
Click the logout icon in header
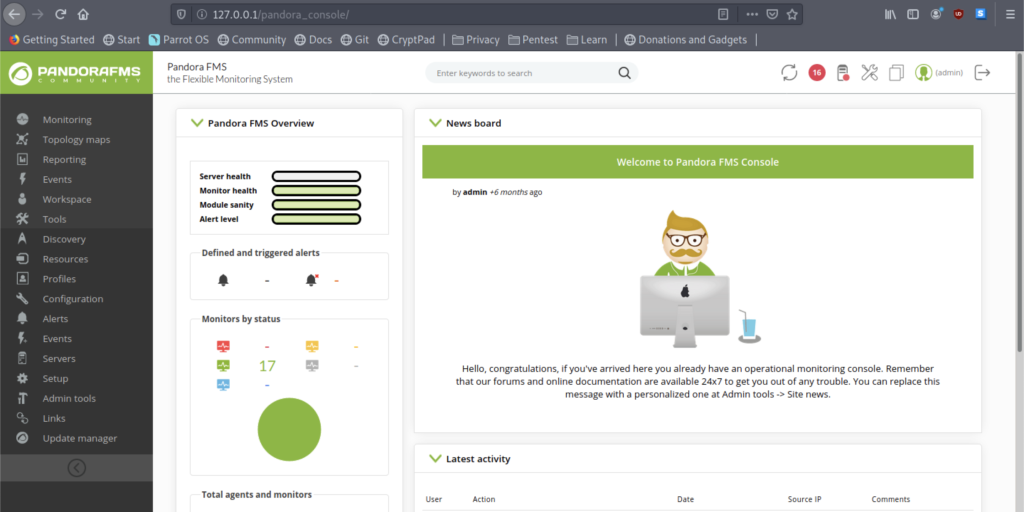click(982, 72)
